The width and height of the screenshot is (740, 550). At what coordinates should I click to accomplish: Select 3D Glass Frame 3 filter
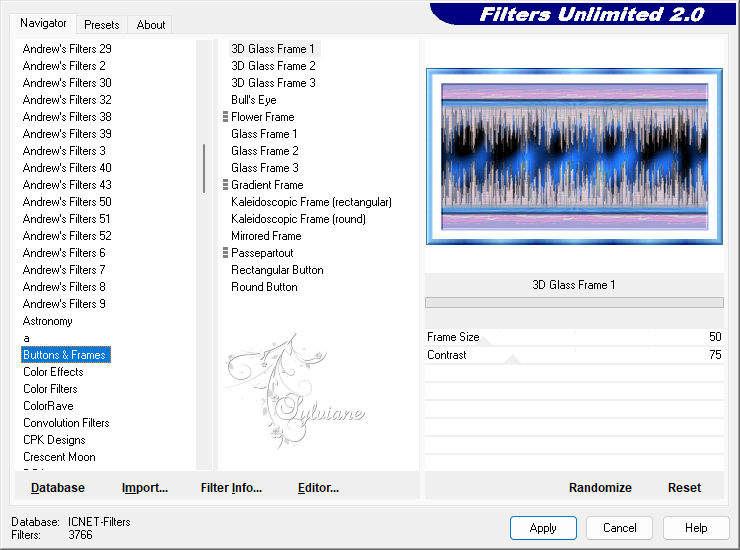[x=273, y=83]
